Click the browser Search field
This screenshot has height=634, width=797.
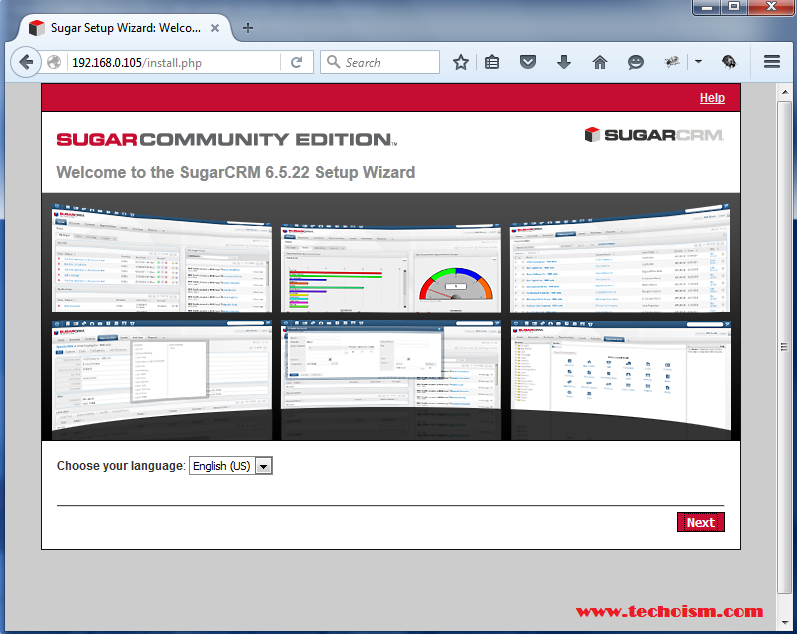[x=380, y=62]
